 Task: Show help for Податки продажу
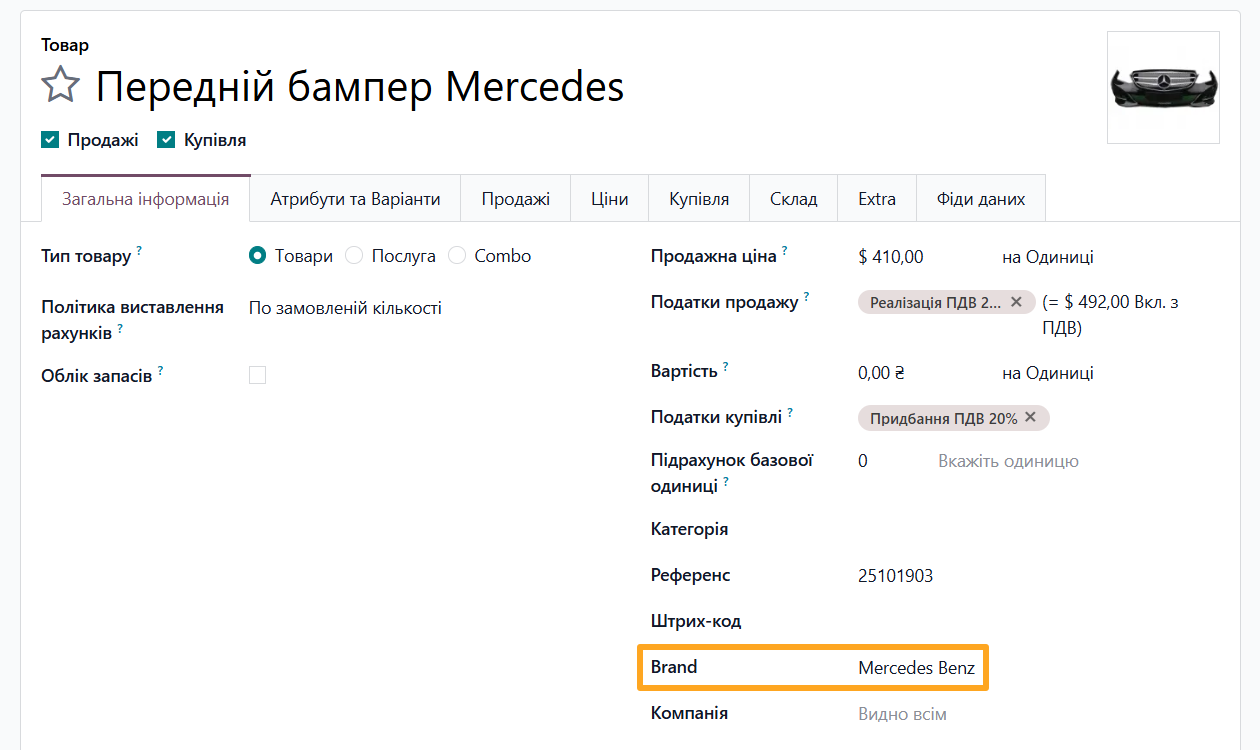point(806,296)
